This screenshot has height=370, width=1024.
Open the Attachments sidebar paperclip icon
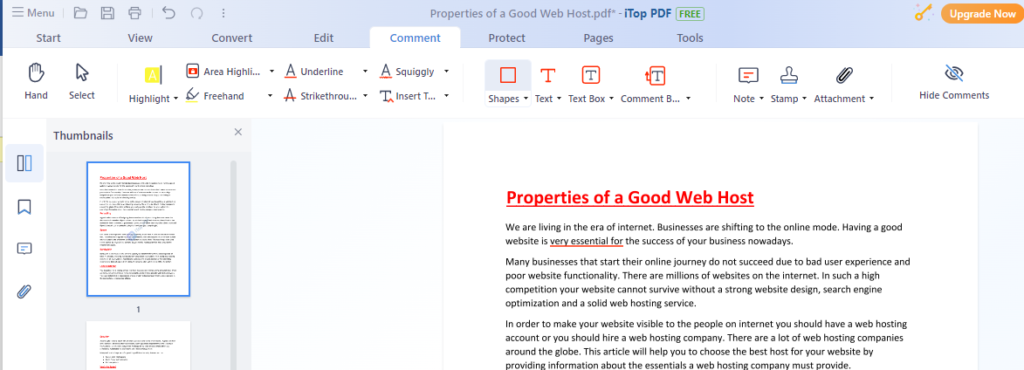point(24,291)
